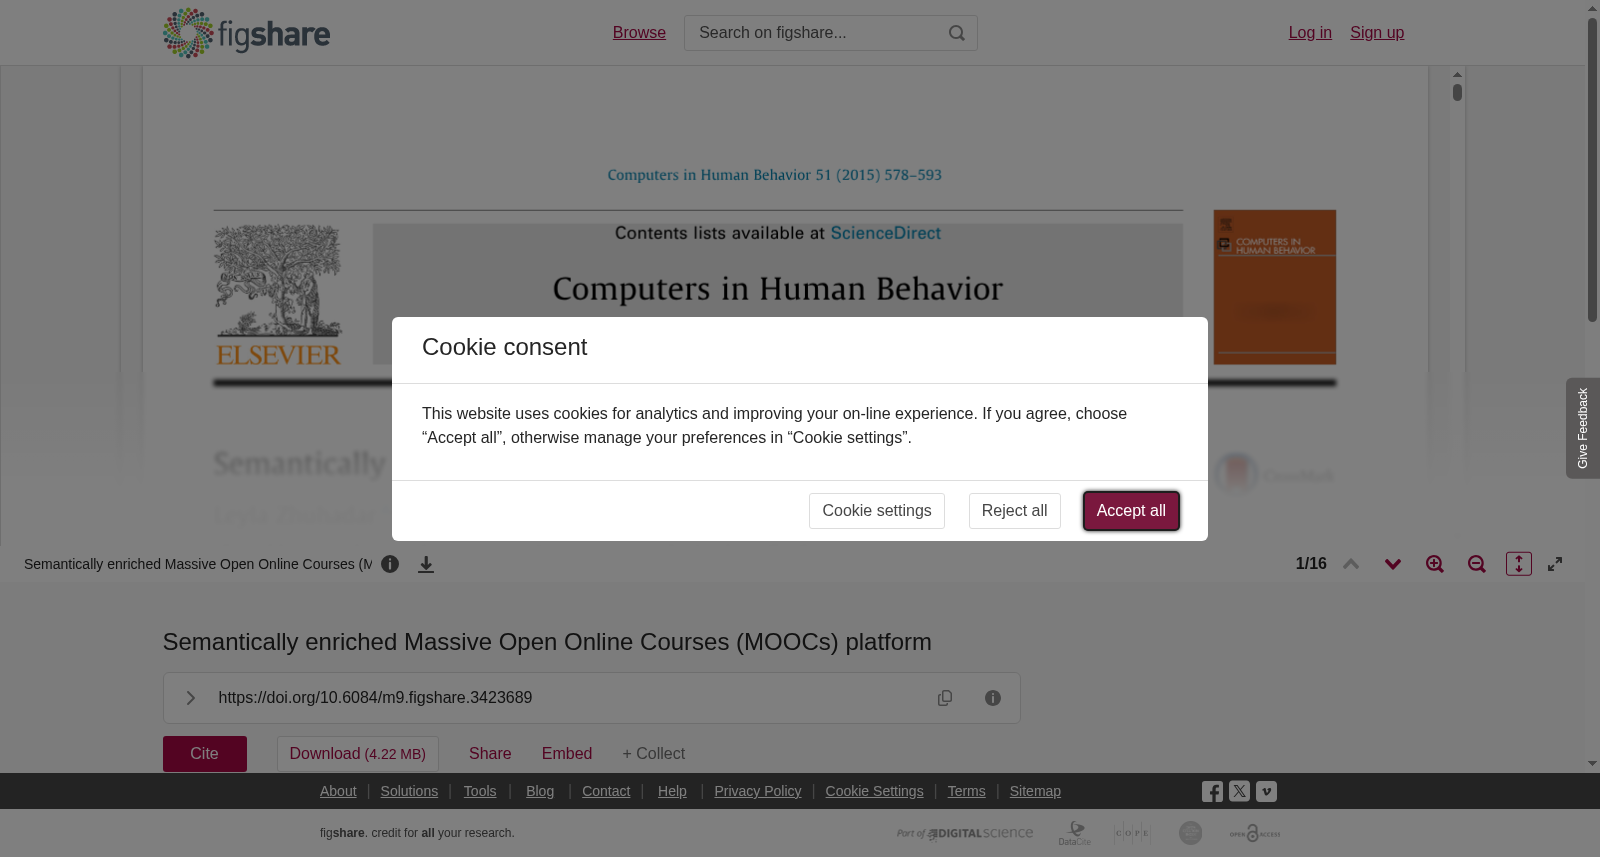
Task: Show DOI information icon
Action: coord(993,698)
